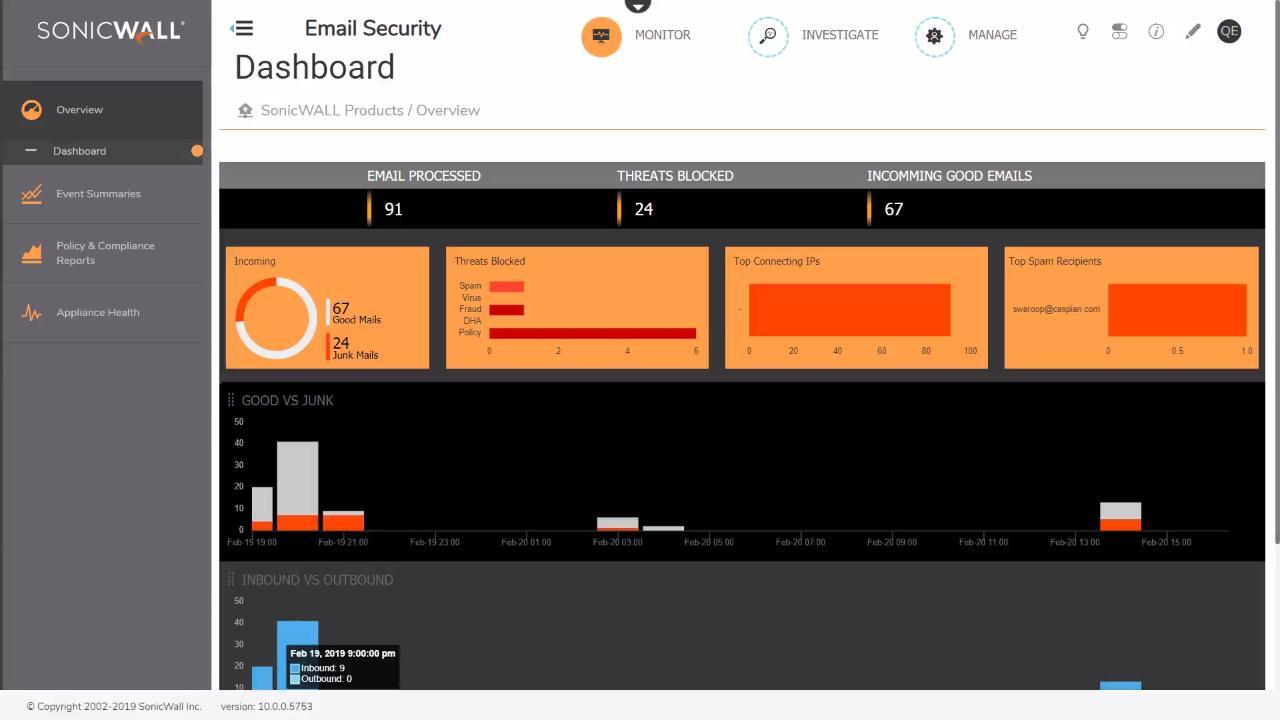Select the Dashboard menu item

80,151
